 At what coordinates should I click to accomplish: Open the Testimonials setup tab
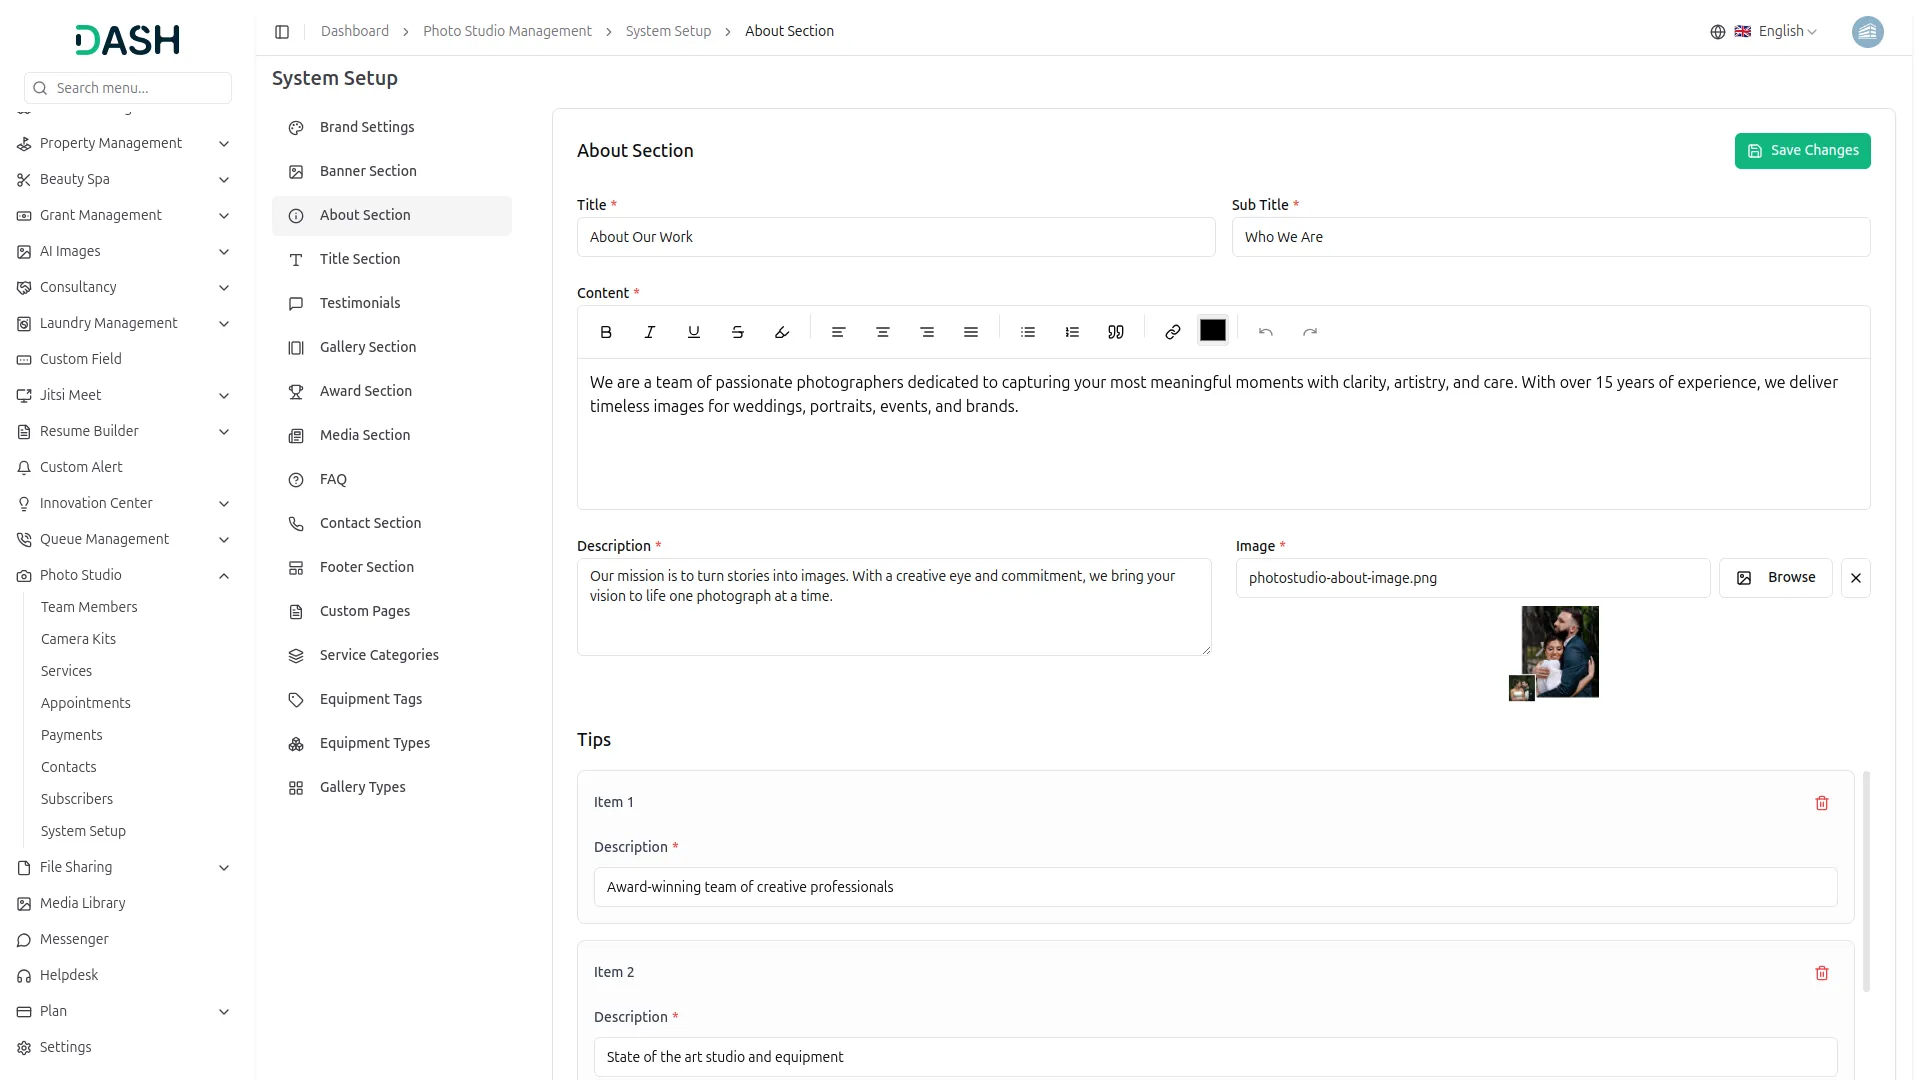click(x=360, y=303)
